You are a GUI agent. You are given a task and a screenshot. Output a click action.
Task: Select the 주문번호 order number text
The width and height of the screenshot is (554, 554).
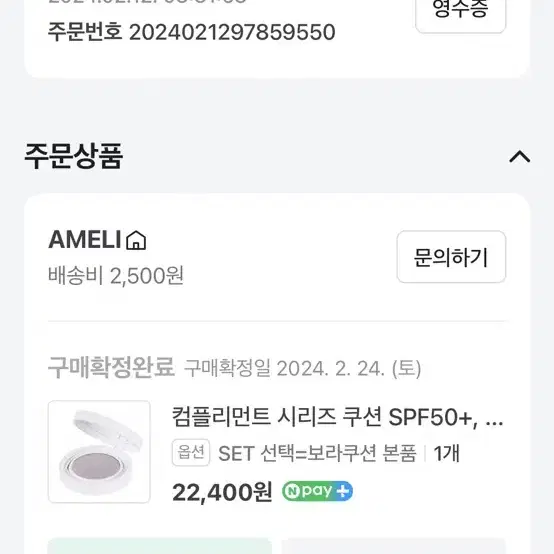[191, 32]
